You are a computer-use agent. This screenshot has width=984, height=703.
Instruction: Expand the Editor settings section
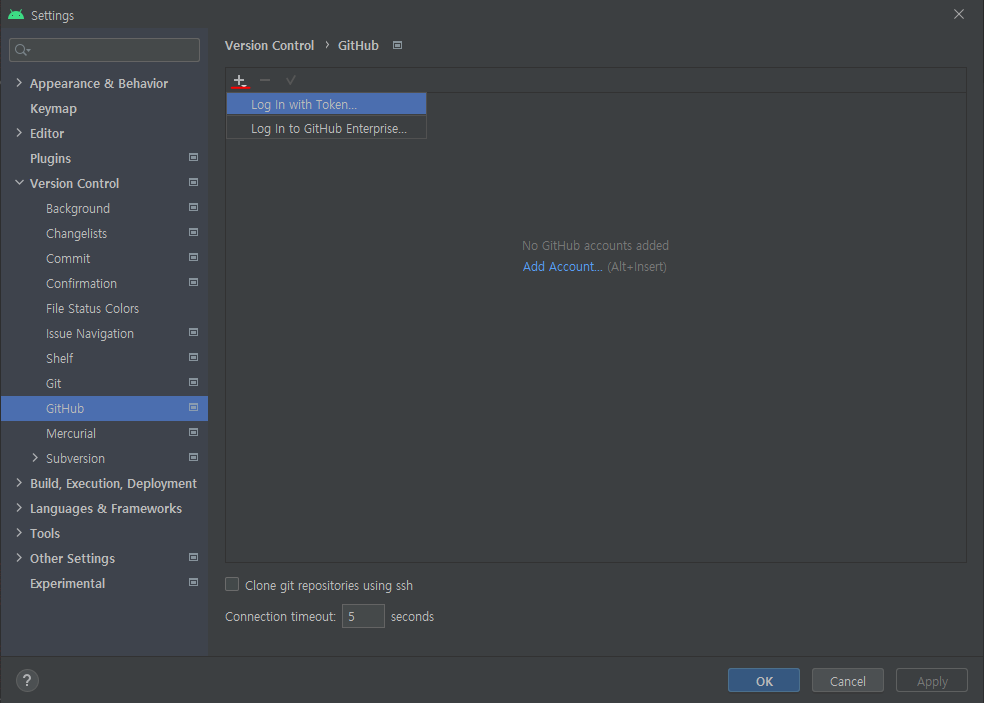point(19,133)
